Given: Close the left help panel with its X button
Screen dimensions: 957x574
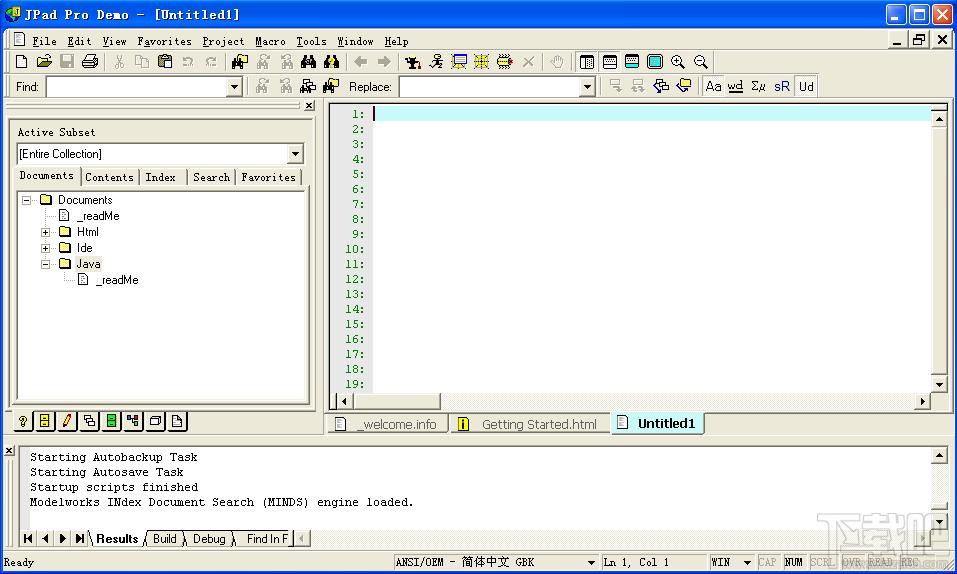Looking at the screenshot, I should click(x=309, y=106).
